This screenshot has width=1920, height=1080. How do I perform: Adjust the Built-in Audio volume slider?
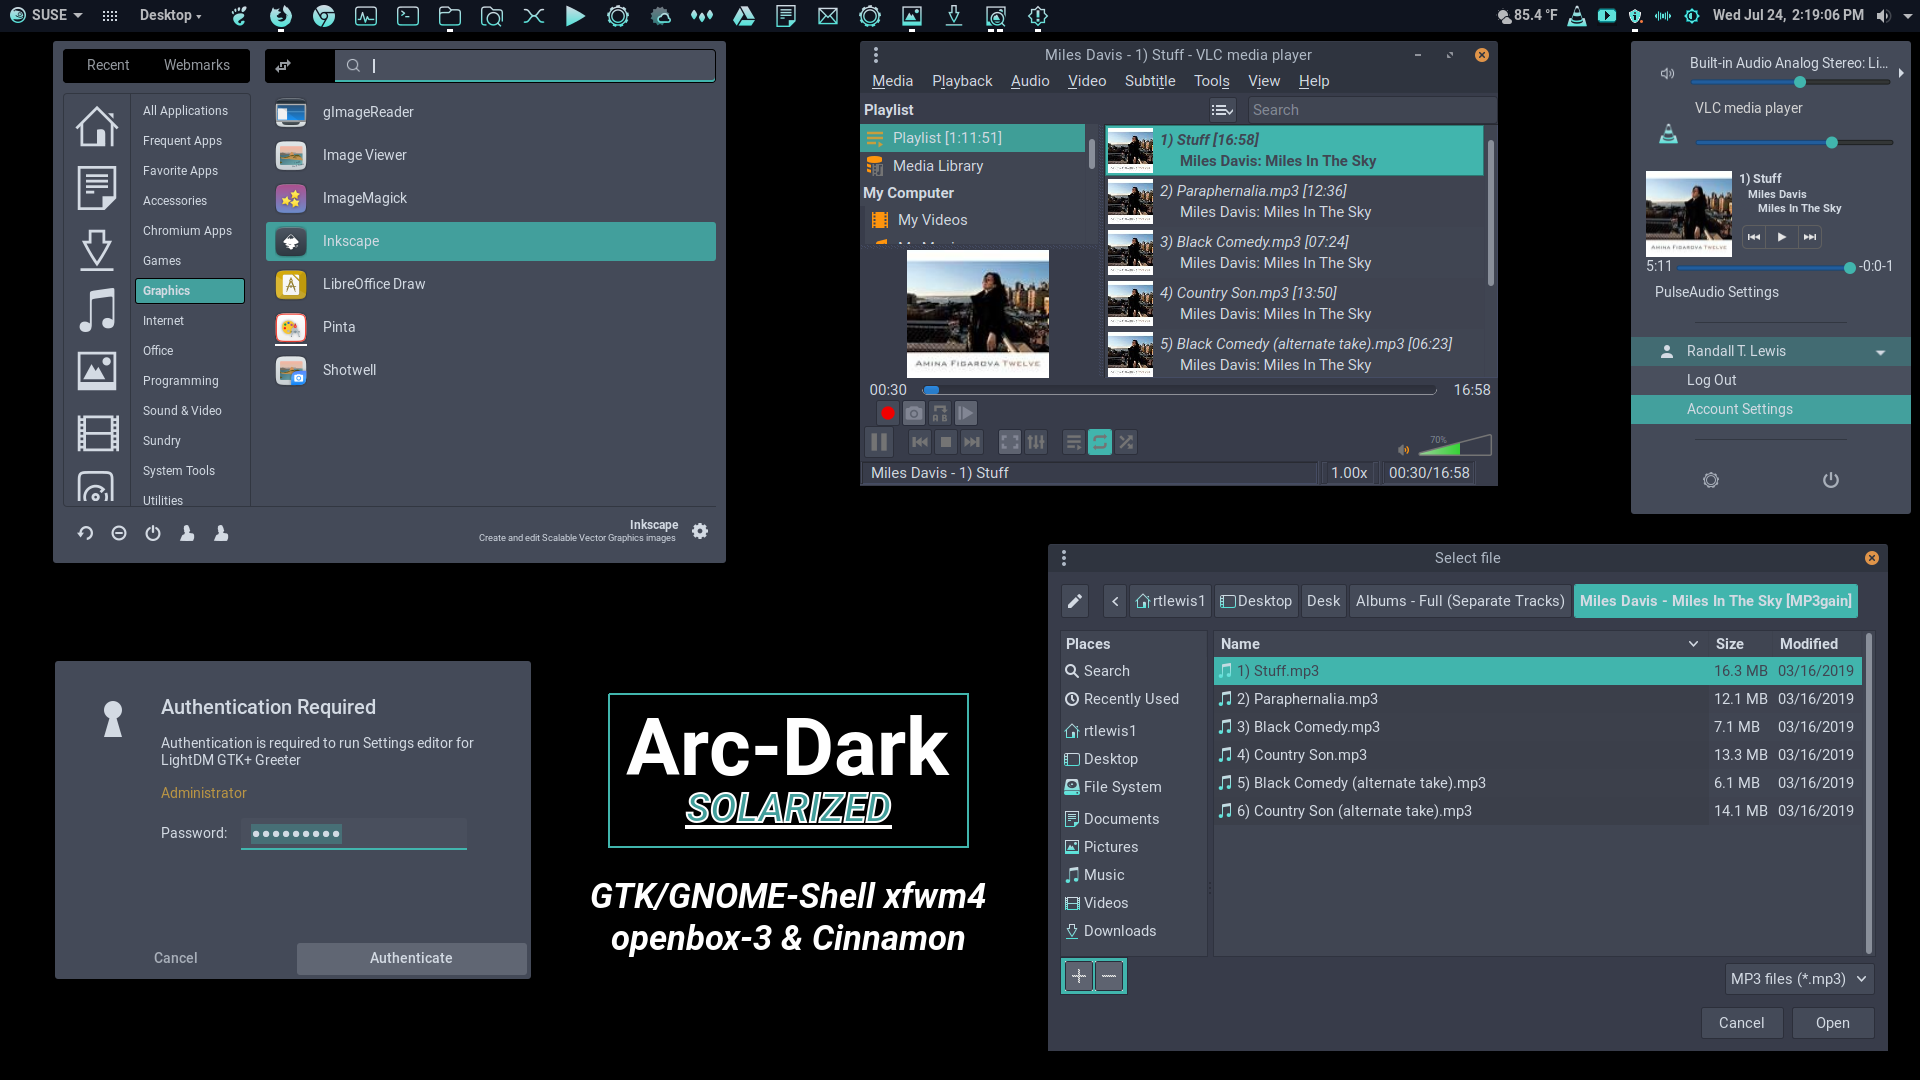1790,82
